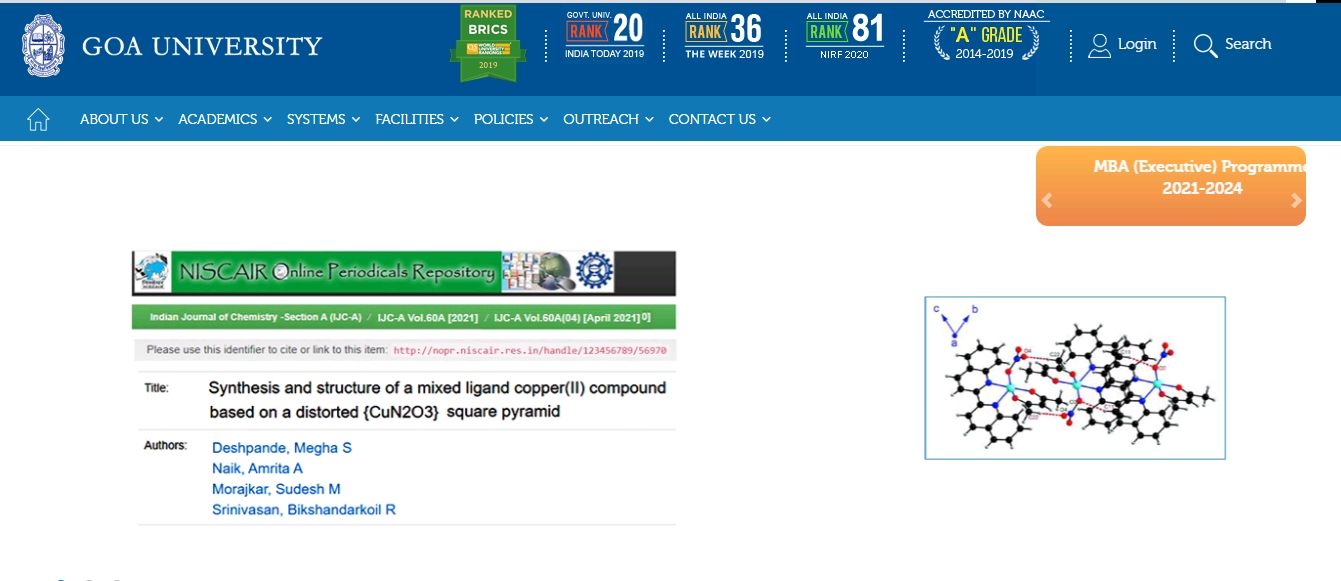Click The Week 2019 Rank 36 badge

click(725, 36)
